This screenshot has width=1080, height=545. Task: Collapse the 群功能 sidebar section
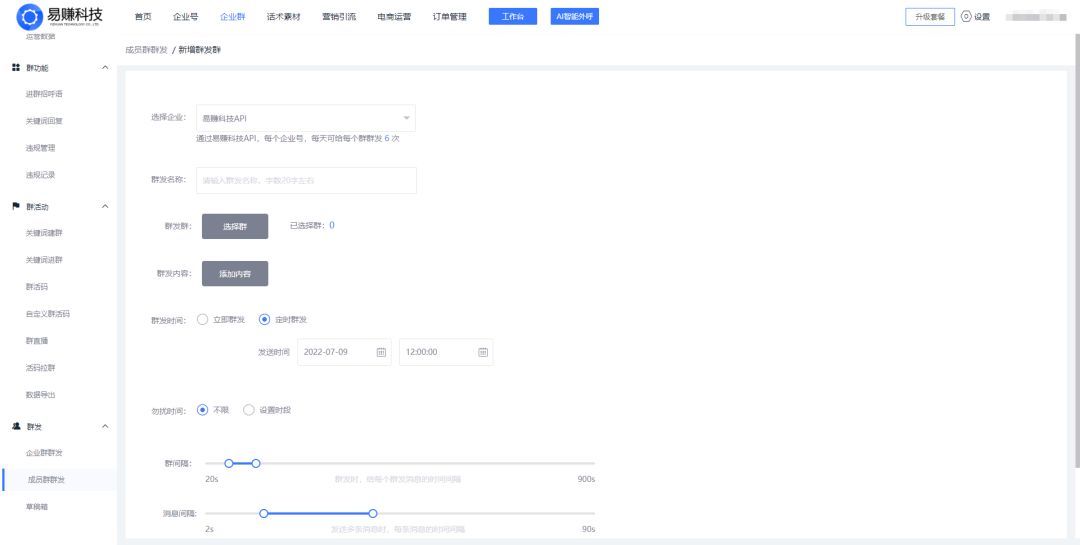coord(106,67)
